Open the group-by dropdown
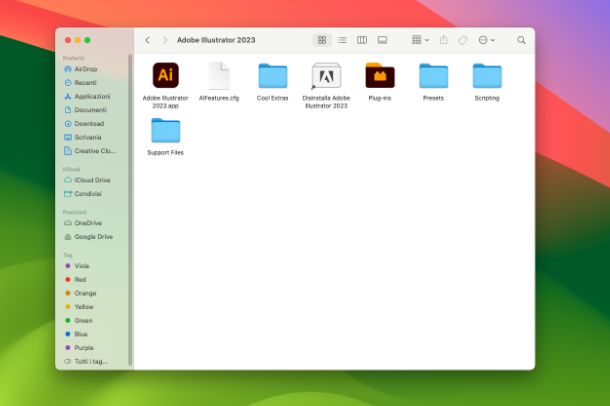The image size is (610, 406). [x=421, y=40]
